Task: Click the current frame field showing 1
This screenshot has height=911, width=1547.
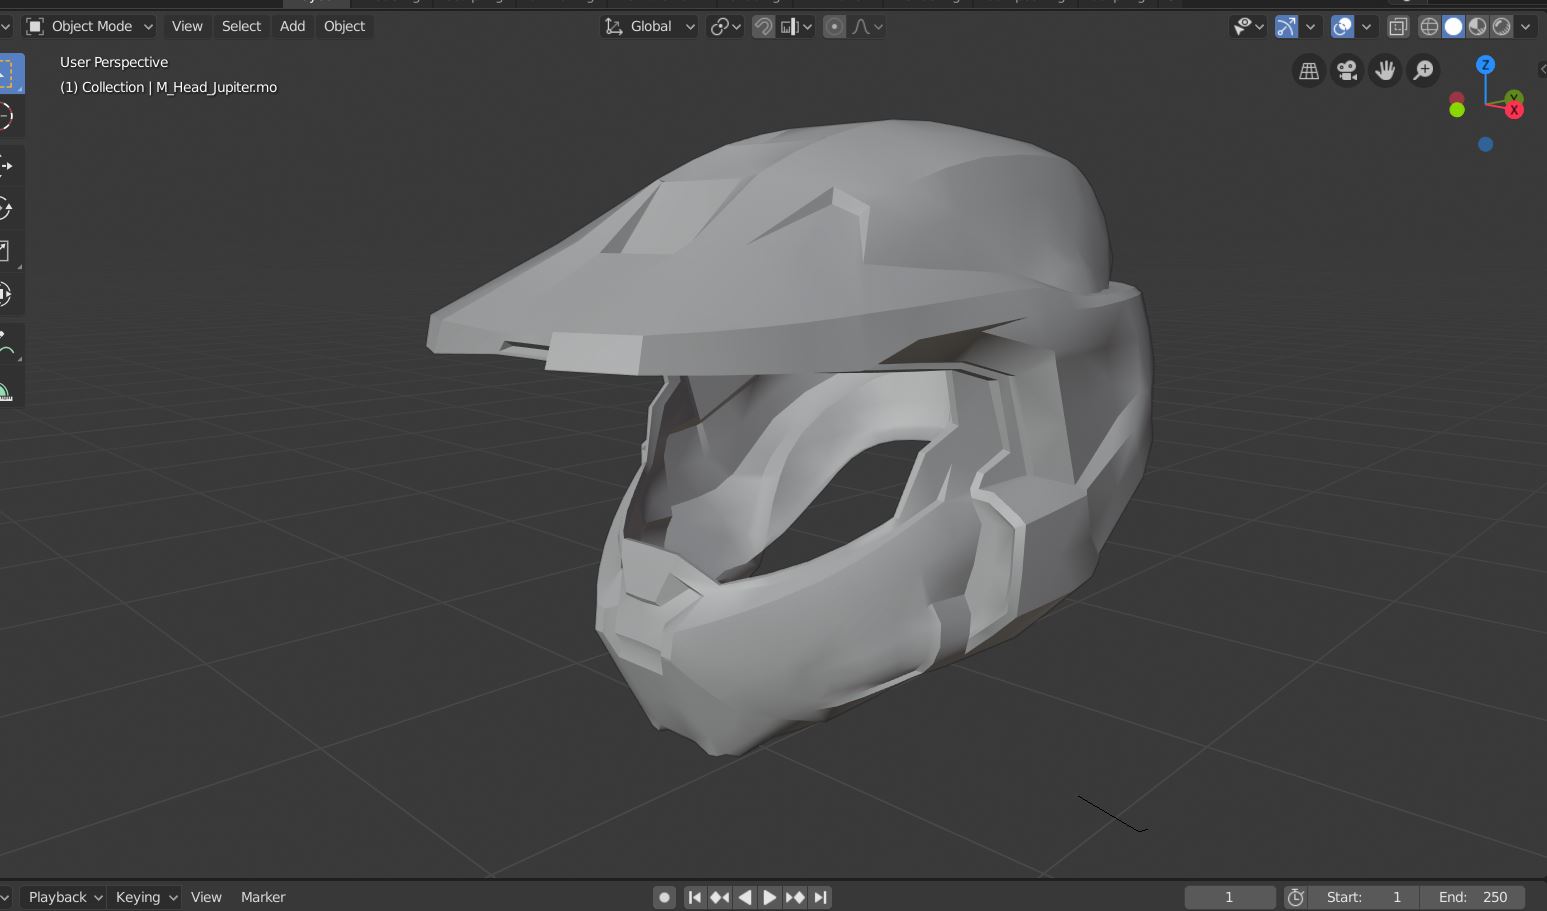Action: 1230,897
